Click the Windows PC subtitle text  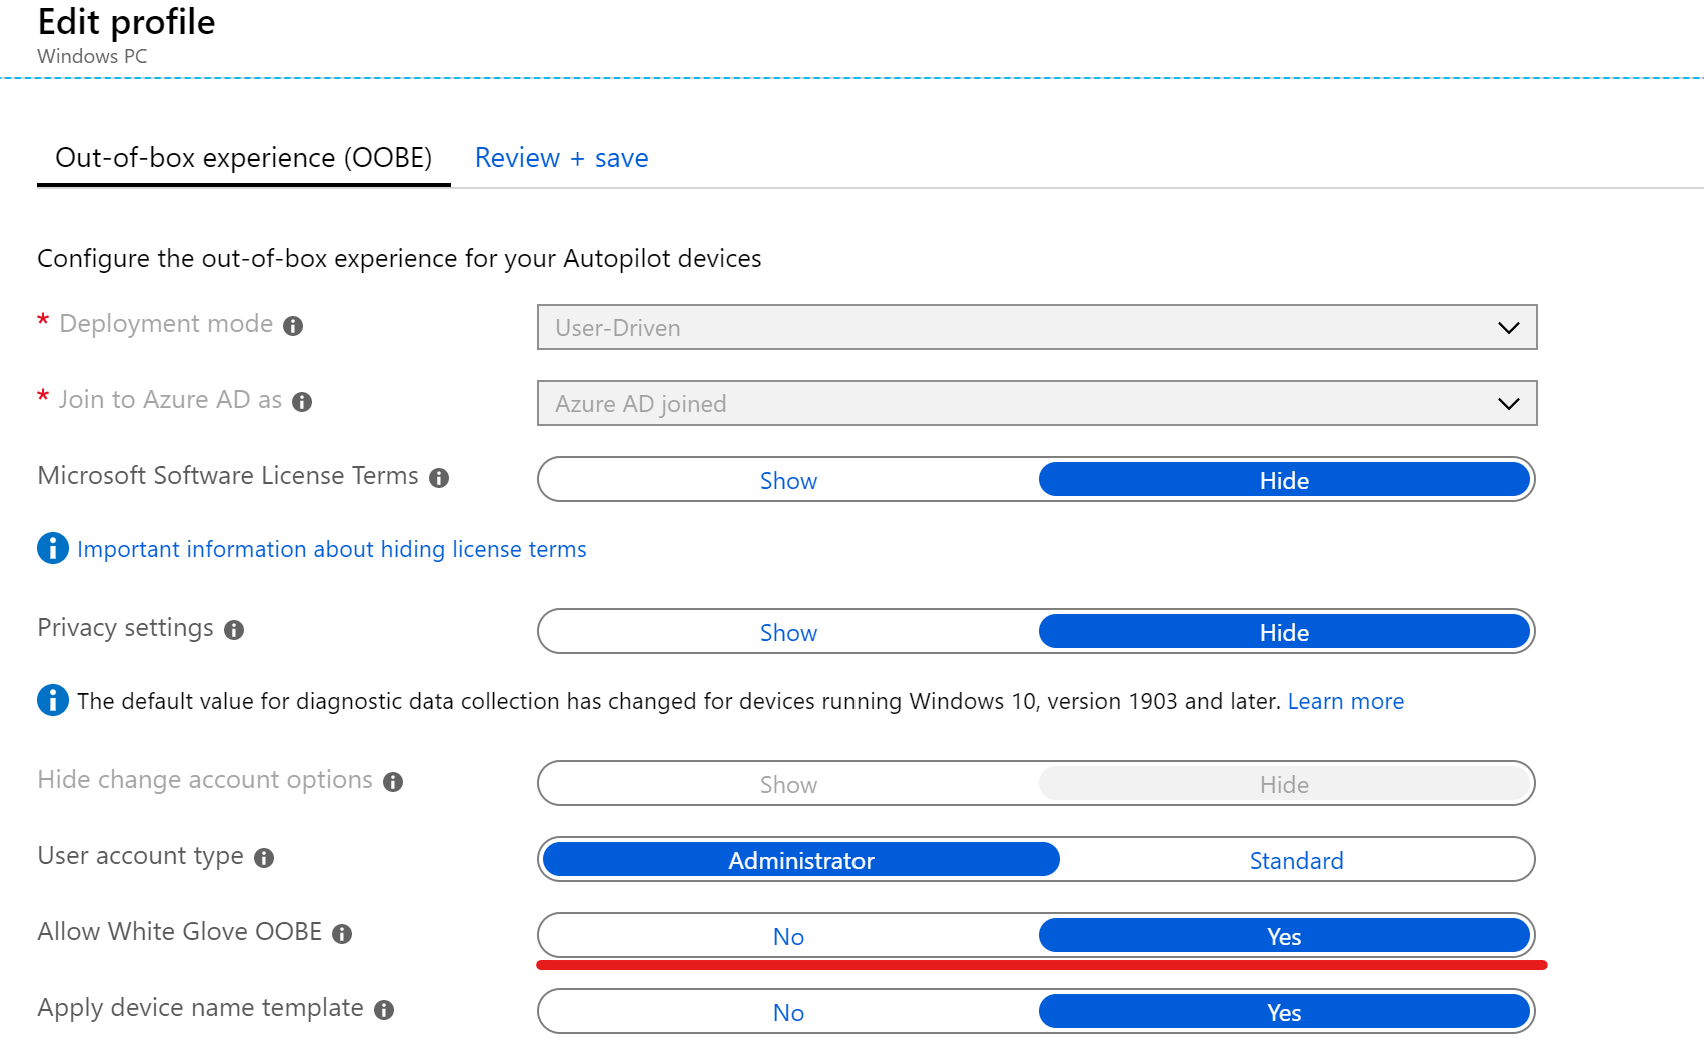tap(92, 56)
